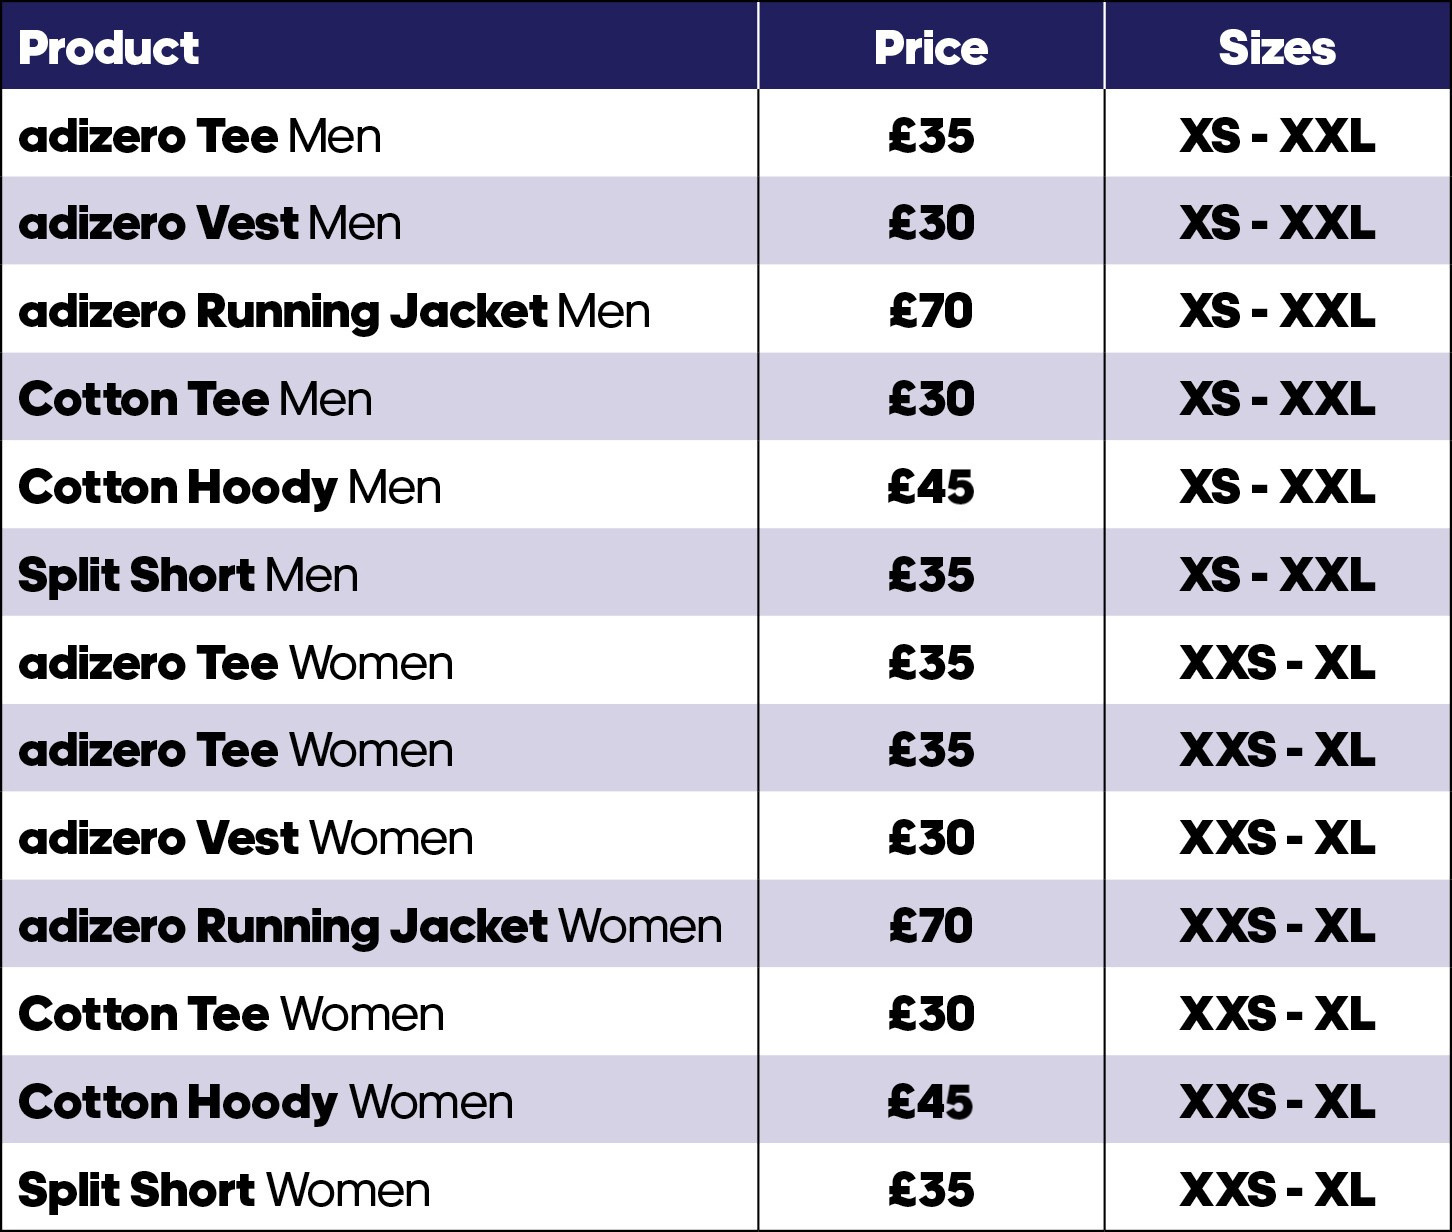Select the adizero Vest Women product name
The image size is (1452, 1232).
pyautogui.click(x=245, y=838)
